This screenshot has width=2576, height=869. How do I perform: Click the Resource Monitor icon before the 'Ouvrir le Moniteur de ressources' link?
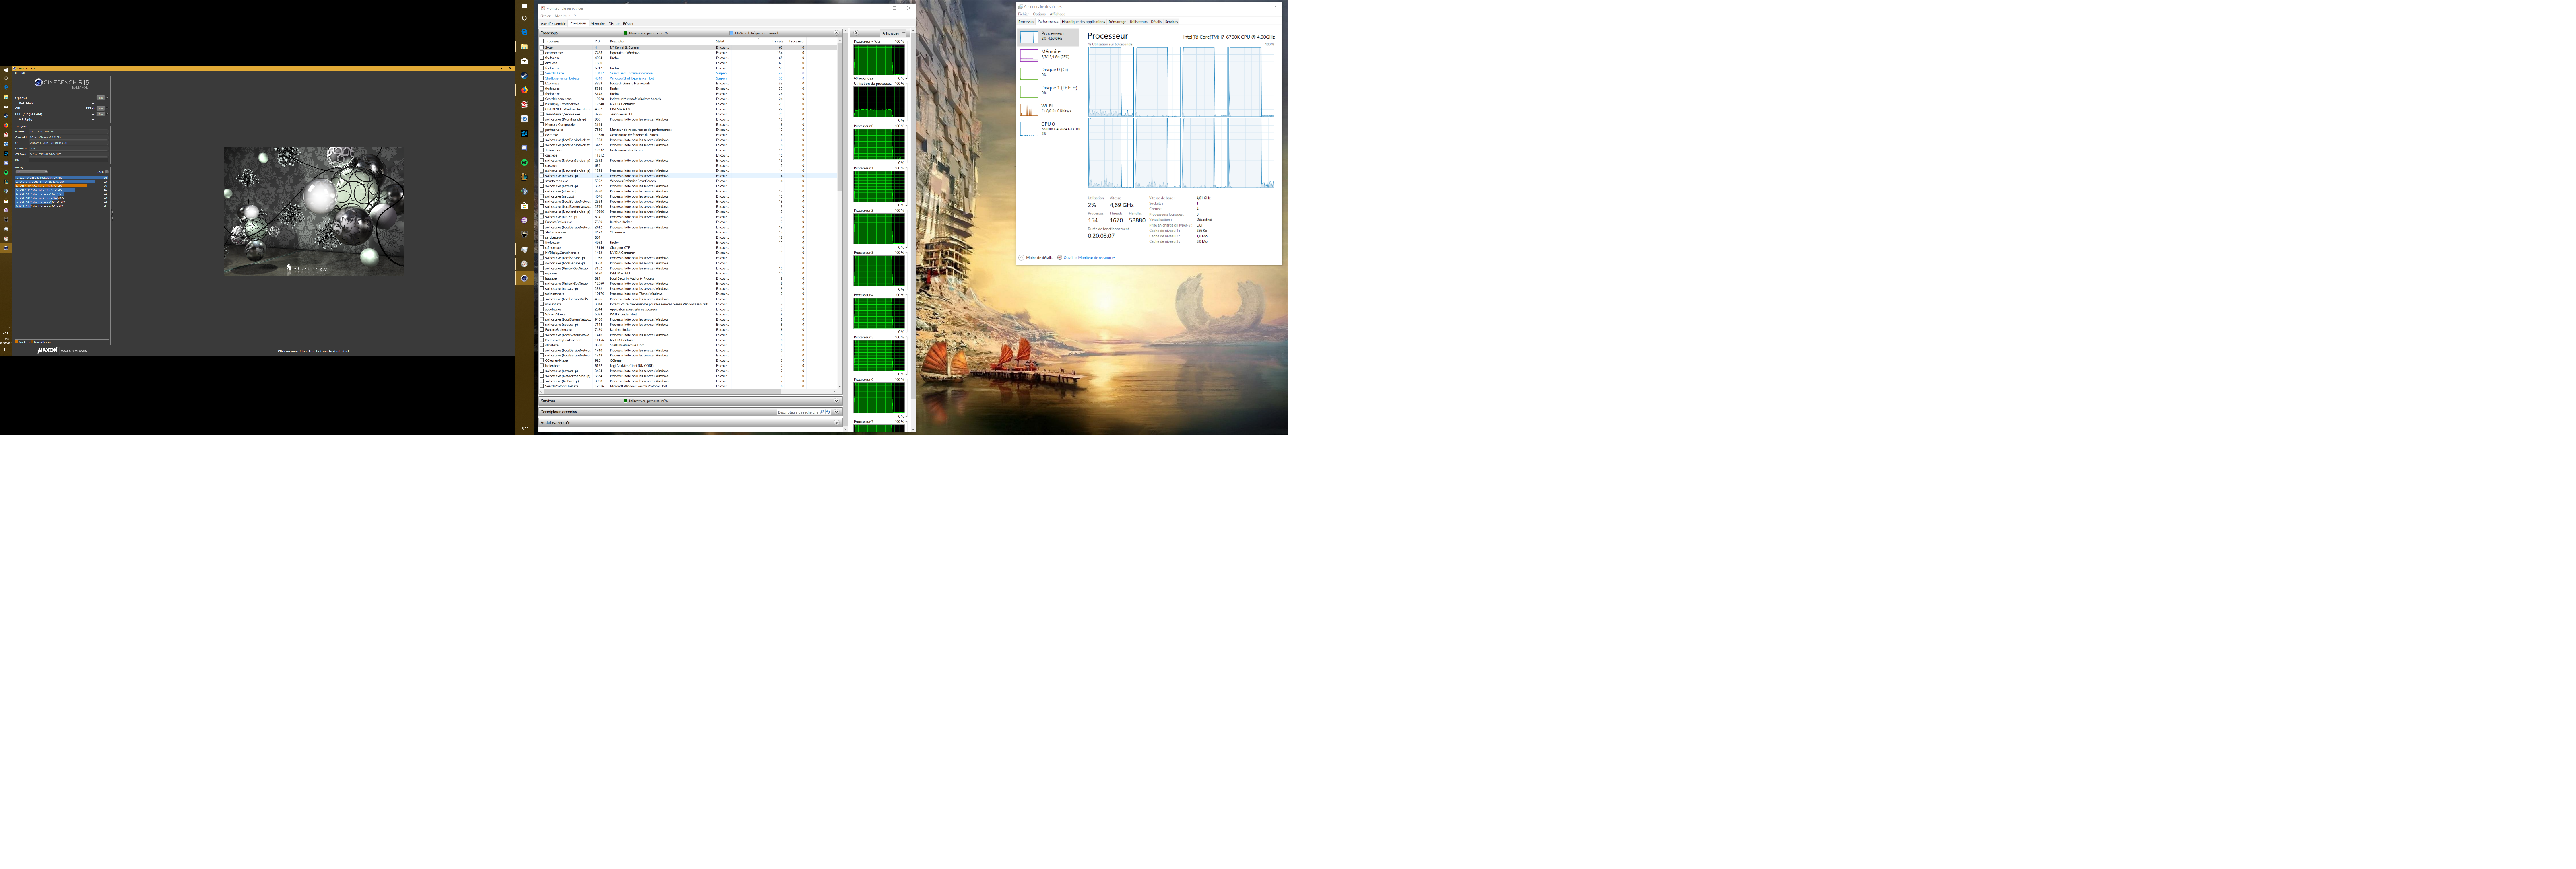pyautogui.click(x=1060, y=258)
